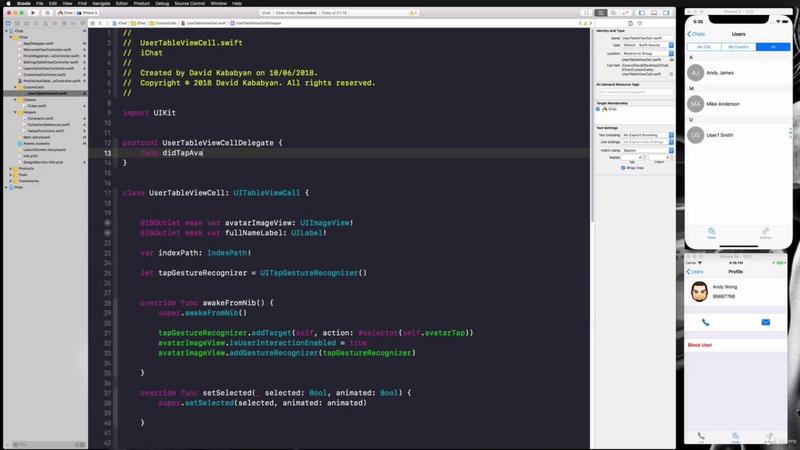Open the File menu

(39, 3)
